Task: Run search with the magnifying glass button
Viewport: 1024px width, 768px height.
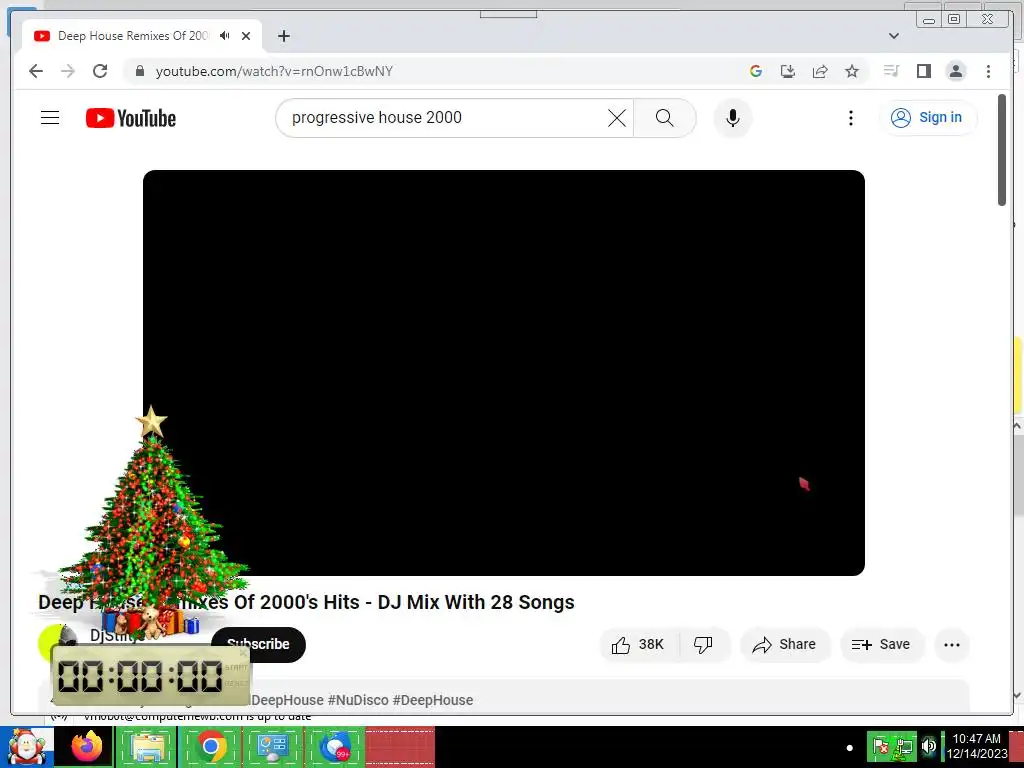Action: (664, 118)
